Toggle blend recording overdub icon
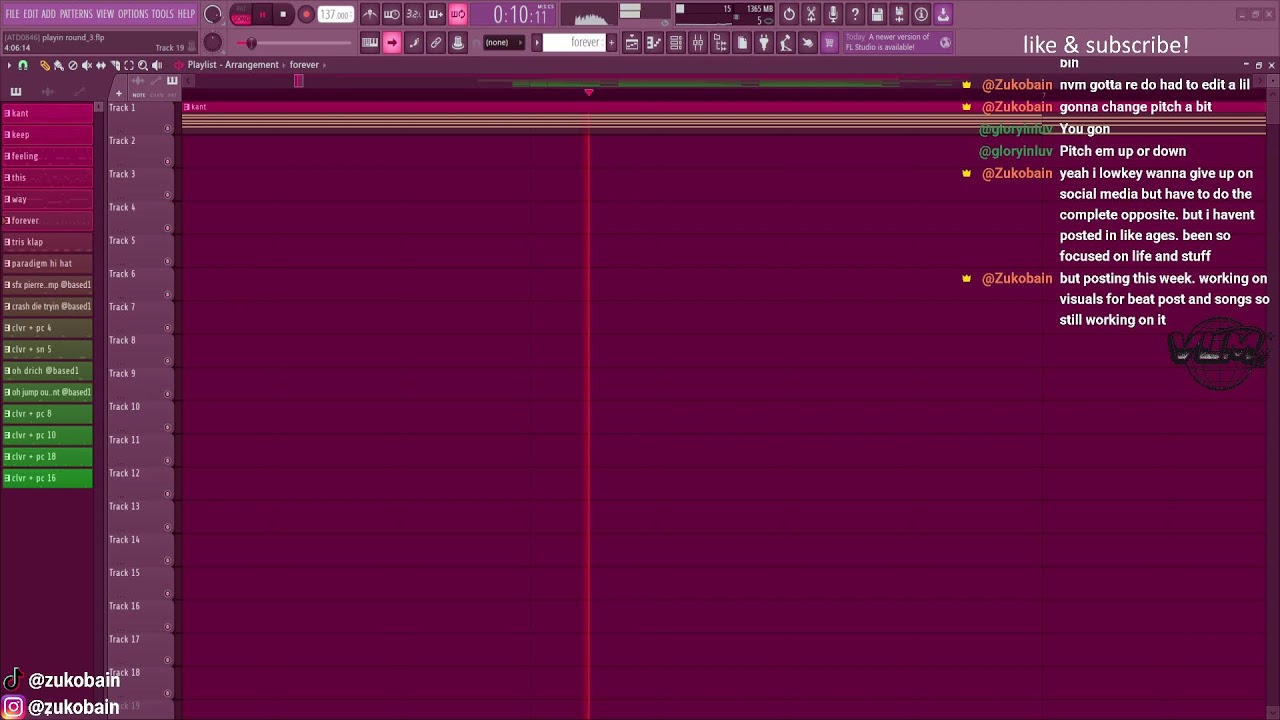The width and height of the screenshot is (1280, 720). pos(436,14)
